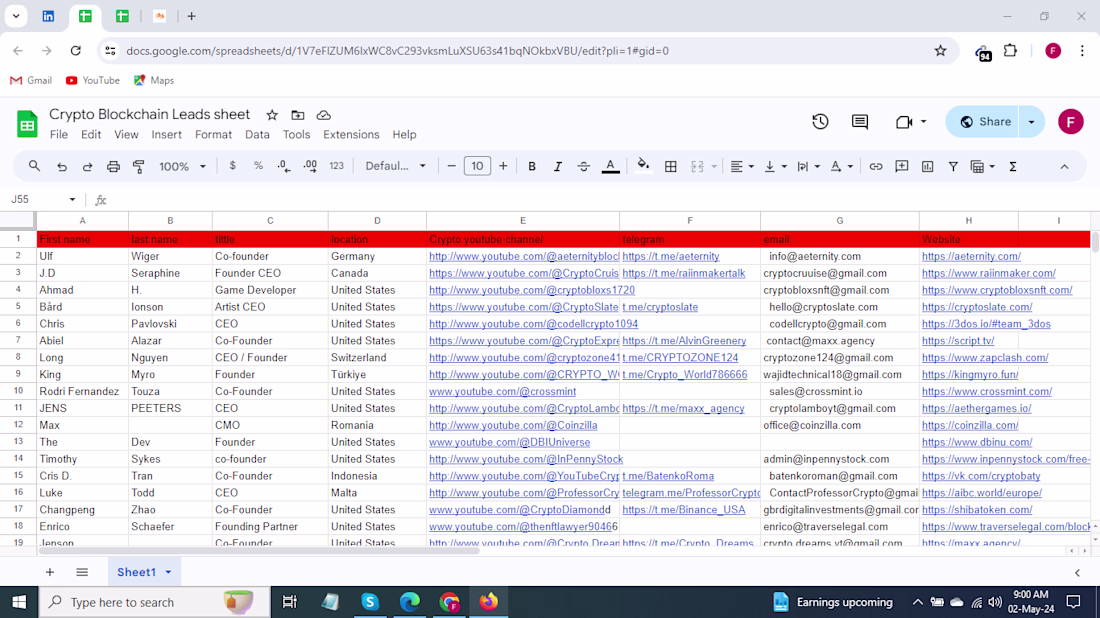Open Skype from taskbar

(370, 602)
